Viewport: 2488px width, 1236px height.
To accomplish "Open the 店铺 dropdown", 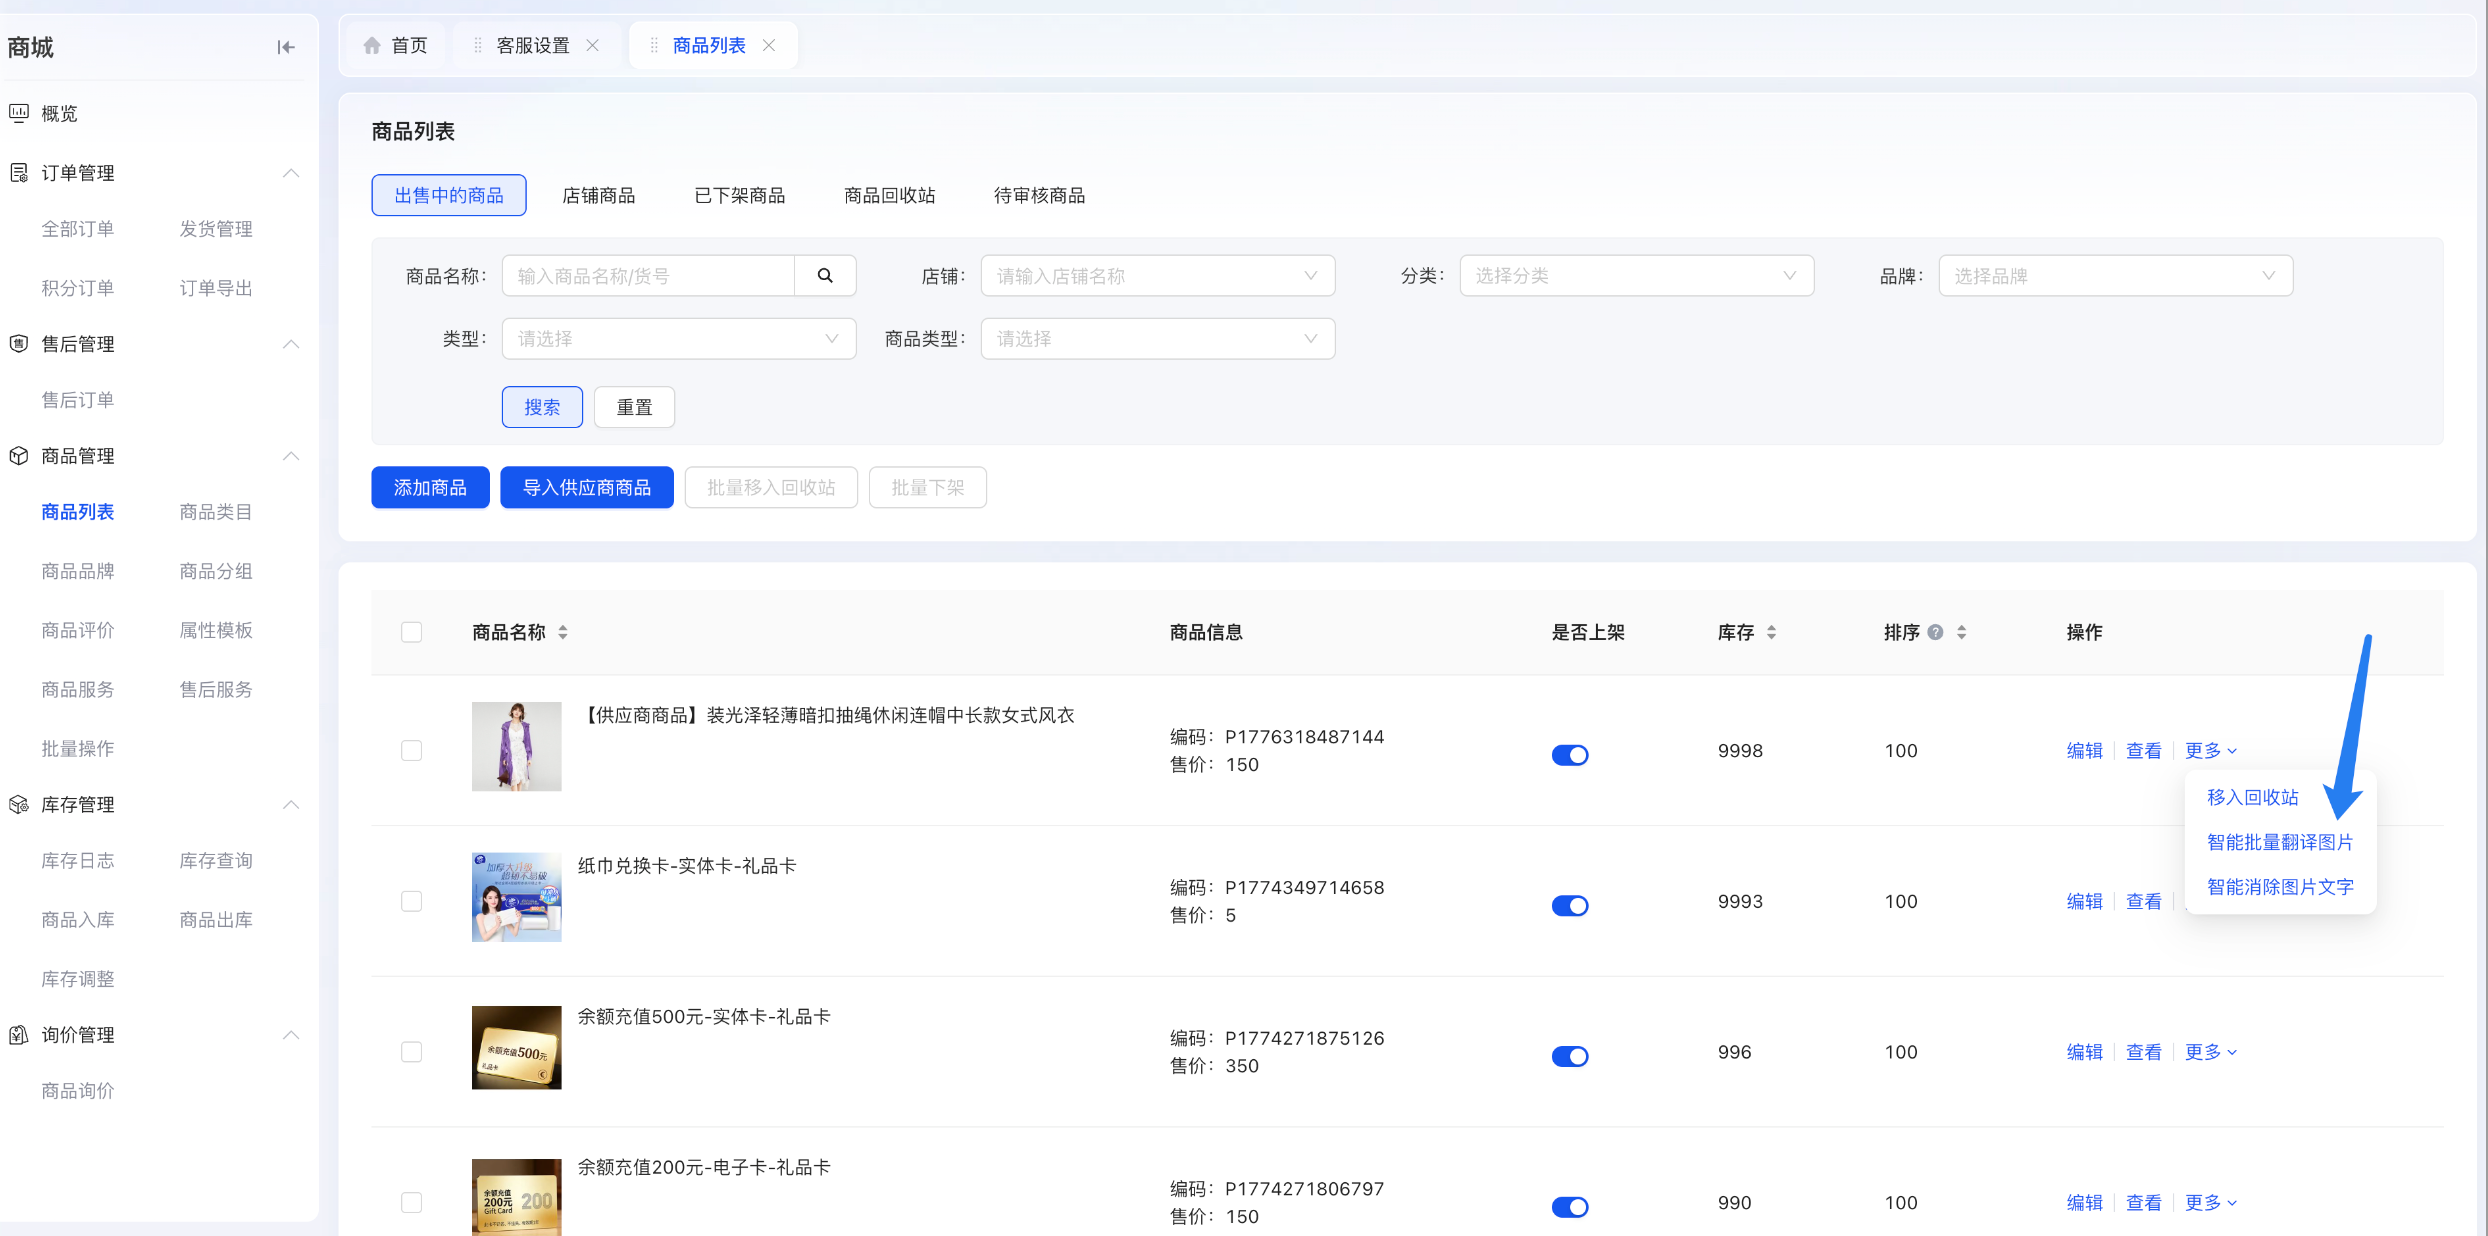I will pos(1158,276).
